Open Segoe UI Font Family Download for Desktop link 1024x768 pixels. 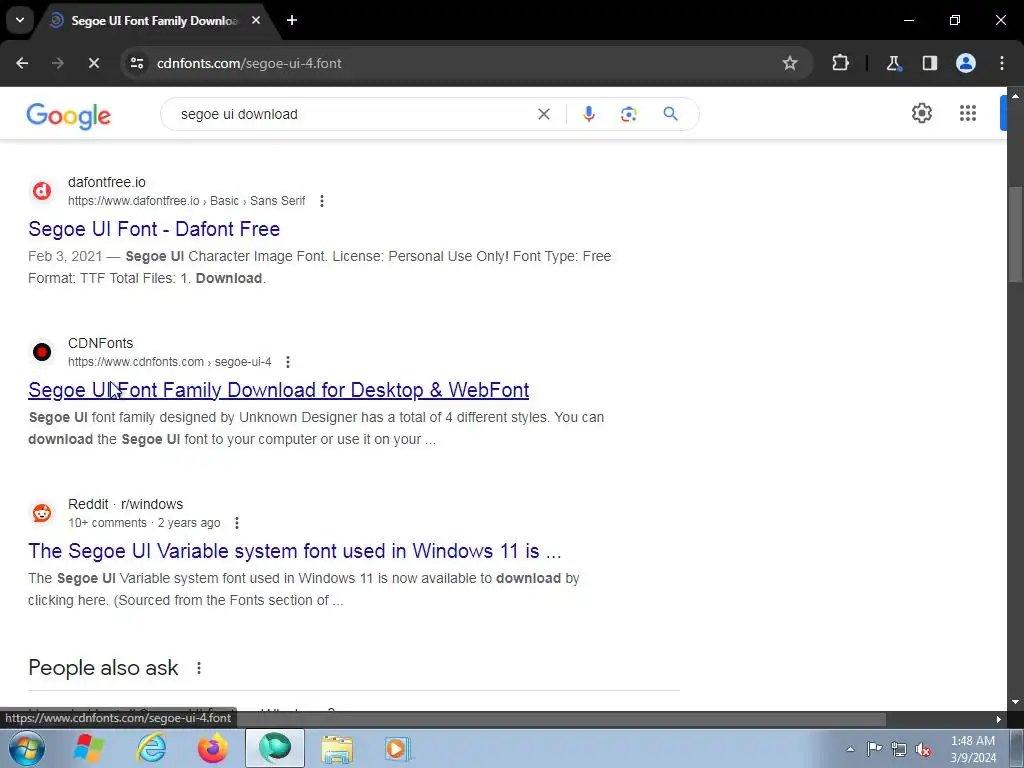(x=278, y=390)
